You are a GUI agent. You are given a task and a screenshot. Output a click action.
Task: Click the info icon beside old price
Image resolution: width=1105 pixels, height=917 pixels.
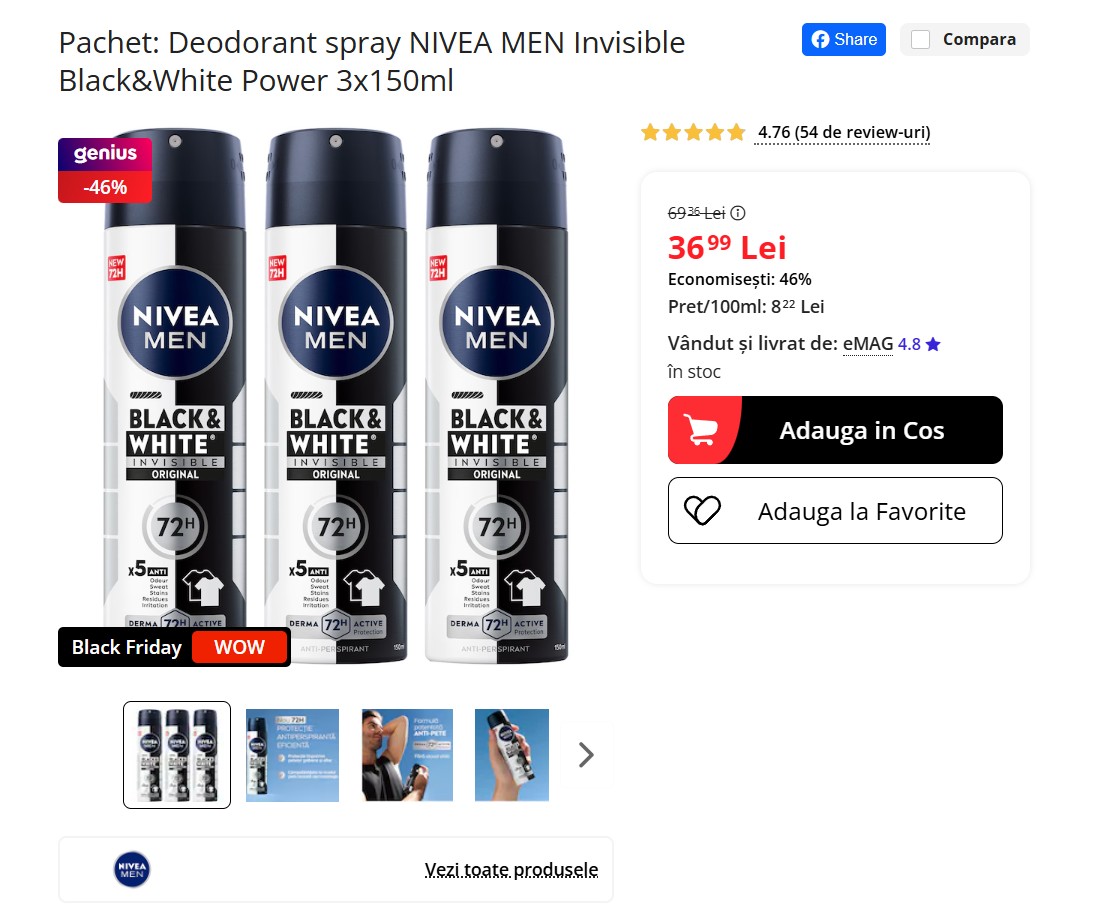pyautogui.click(x=738, y=213)
